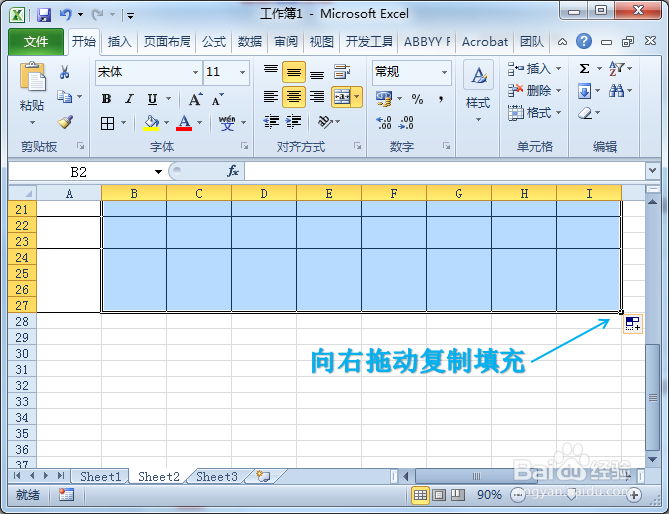
Task: Switch to the 页面布局 Page Layout tab
Action: point(166,41)
